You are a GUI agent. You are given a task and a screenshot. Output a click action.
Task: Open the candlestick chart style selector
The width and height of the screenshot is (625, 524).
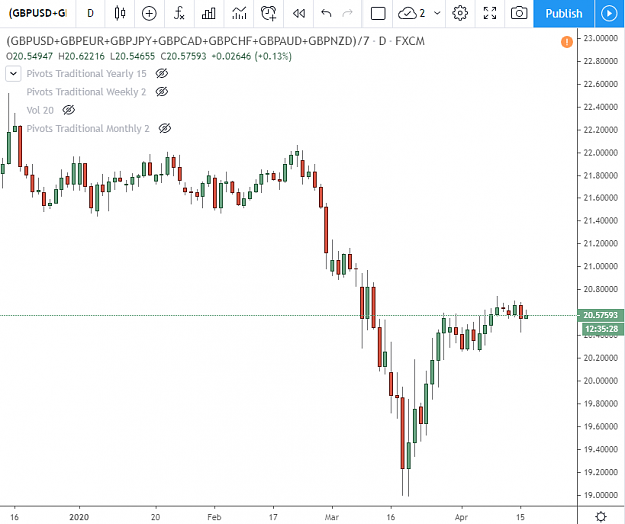(x=120, y=14)
